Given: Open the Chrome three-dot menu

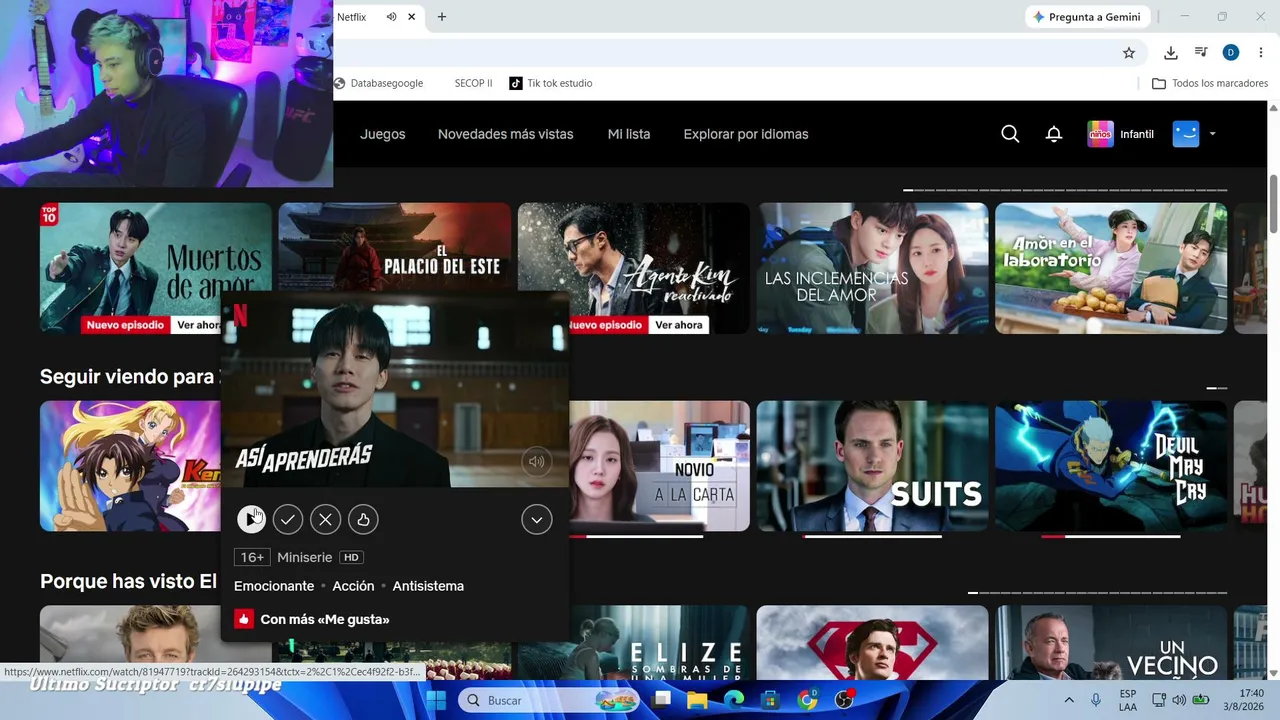Looking at the screenshot, I should coord(1260,53).
